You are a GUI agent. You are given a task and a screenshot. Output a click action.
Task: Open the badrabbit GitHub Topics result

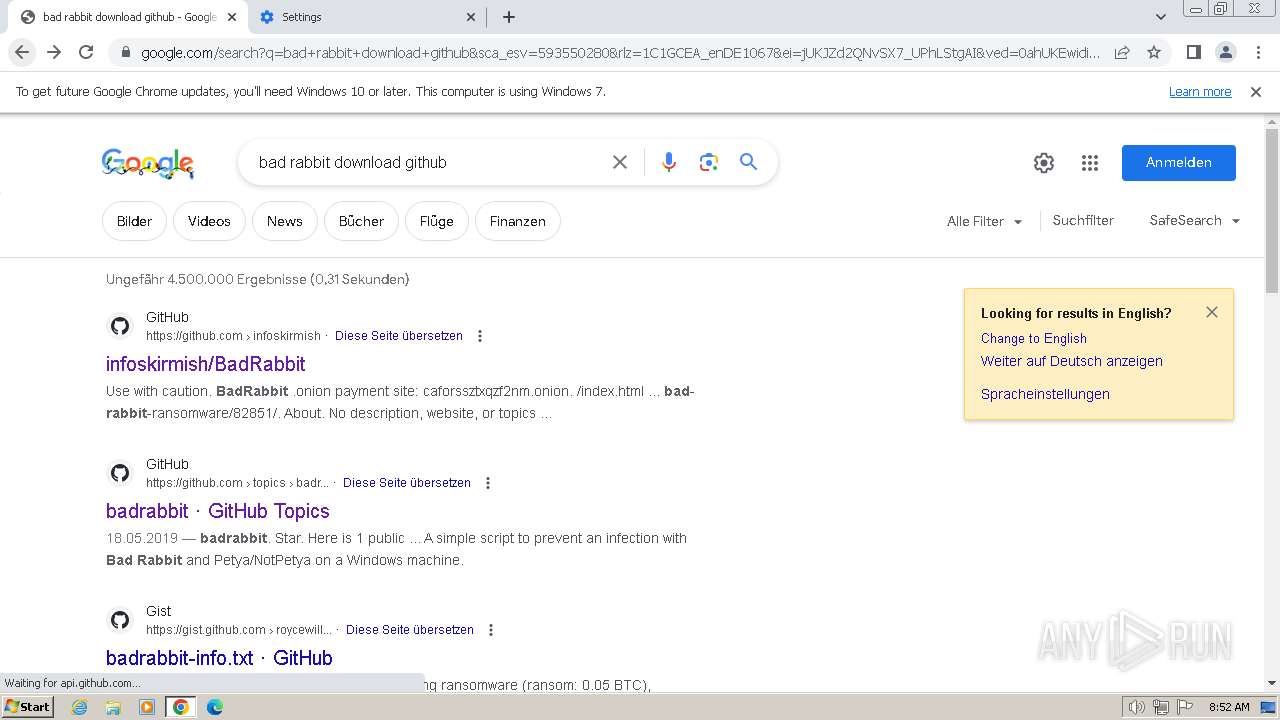218,511
